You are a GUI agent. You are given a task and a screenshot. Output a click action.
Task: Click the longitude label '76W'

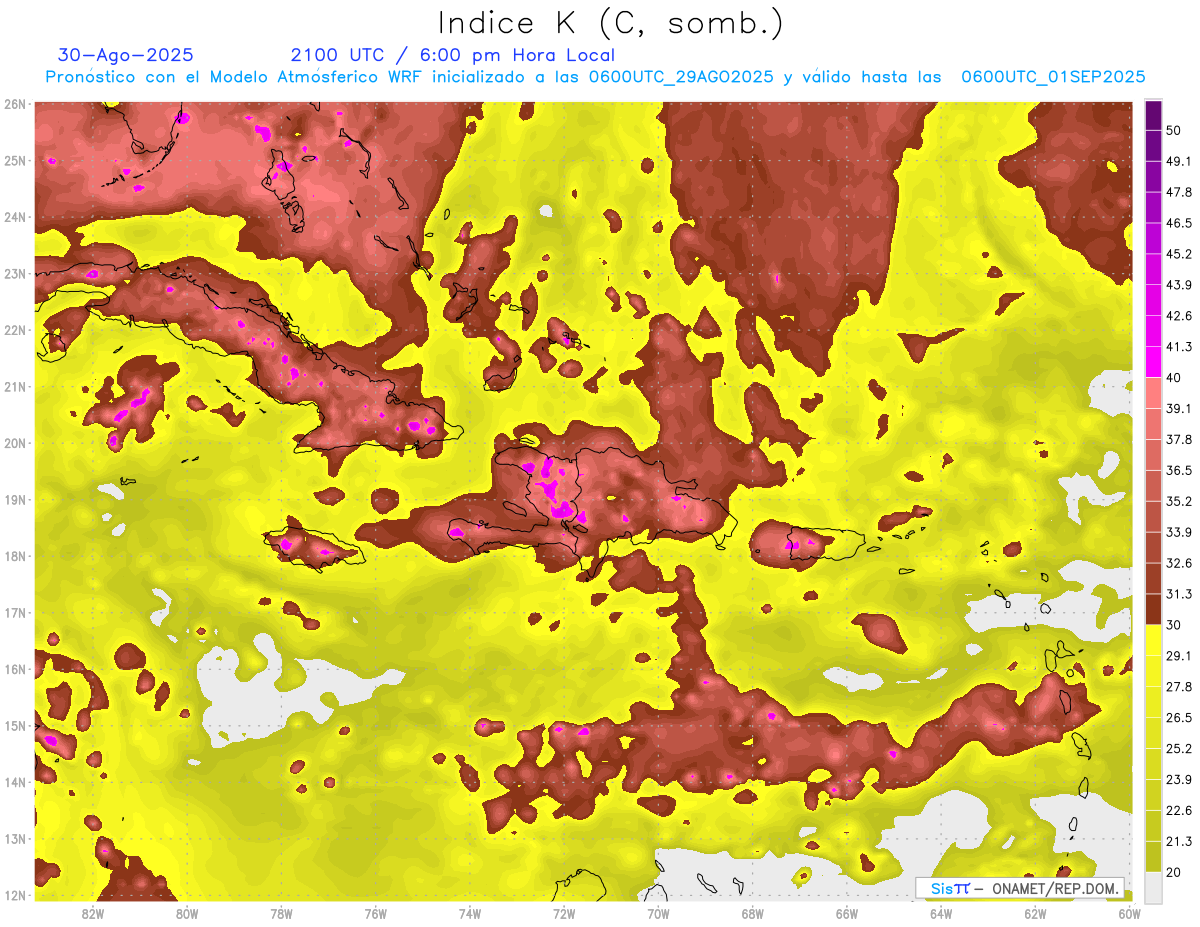[x=375, y=913]
